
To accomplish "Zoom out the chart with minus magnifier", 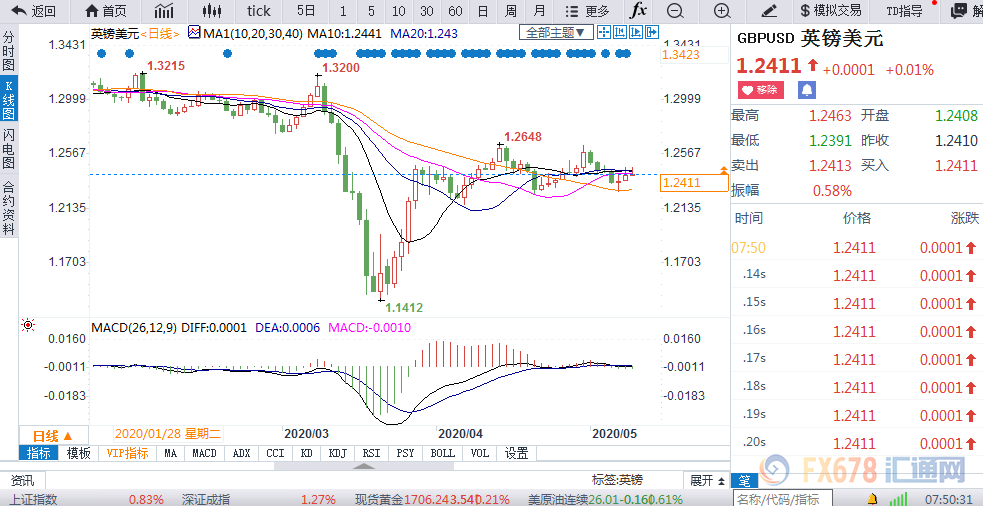I will [x=675, y=11].
